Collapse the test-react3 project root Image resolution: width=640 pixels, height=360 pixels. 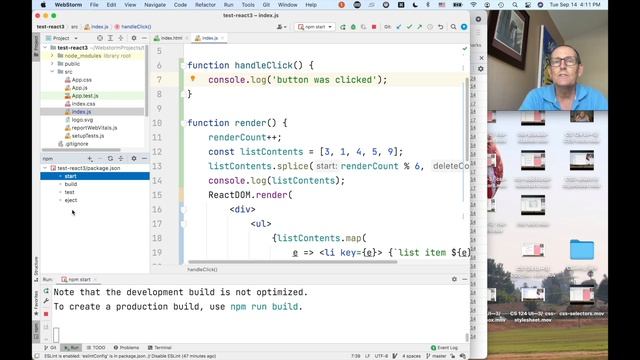[45, 48]
